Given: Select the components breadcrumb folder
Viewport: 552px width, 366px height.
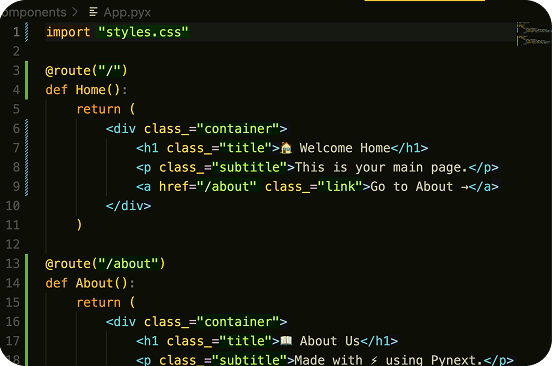Looking at the screenshot, I should (33, 12).
